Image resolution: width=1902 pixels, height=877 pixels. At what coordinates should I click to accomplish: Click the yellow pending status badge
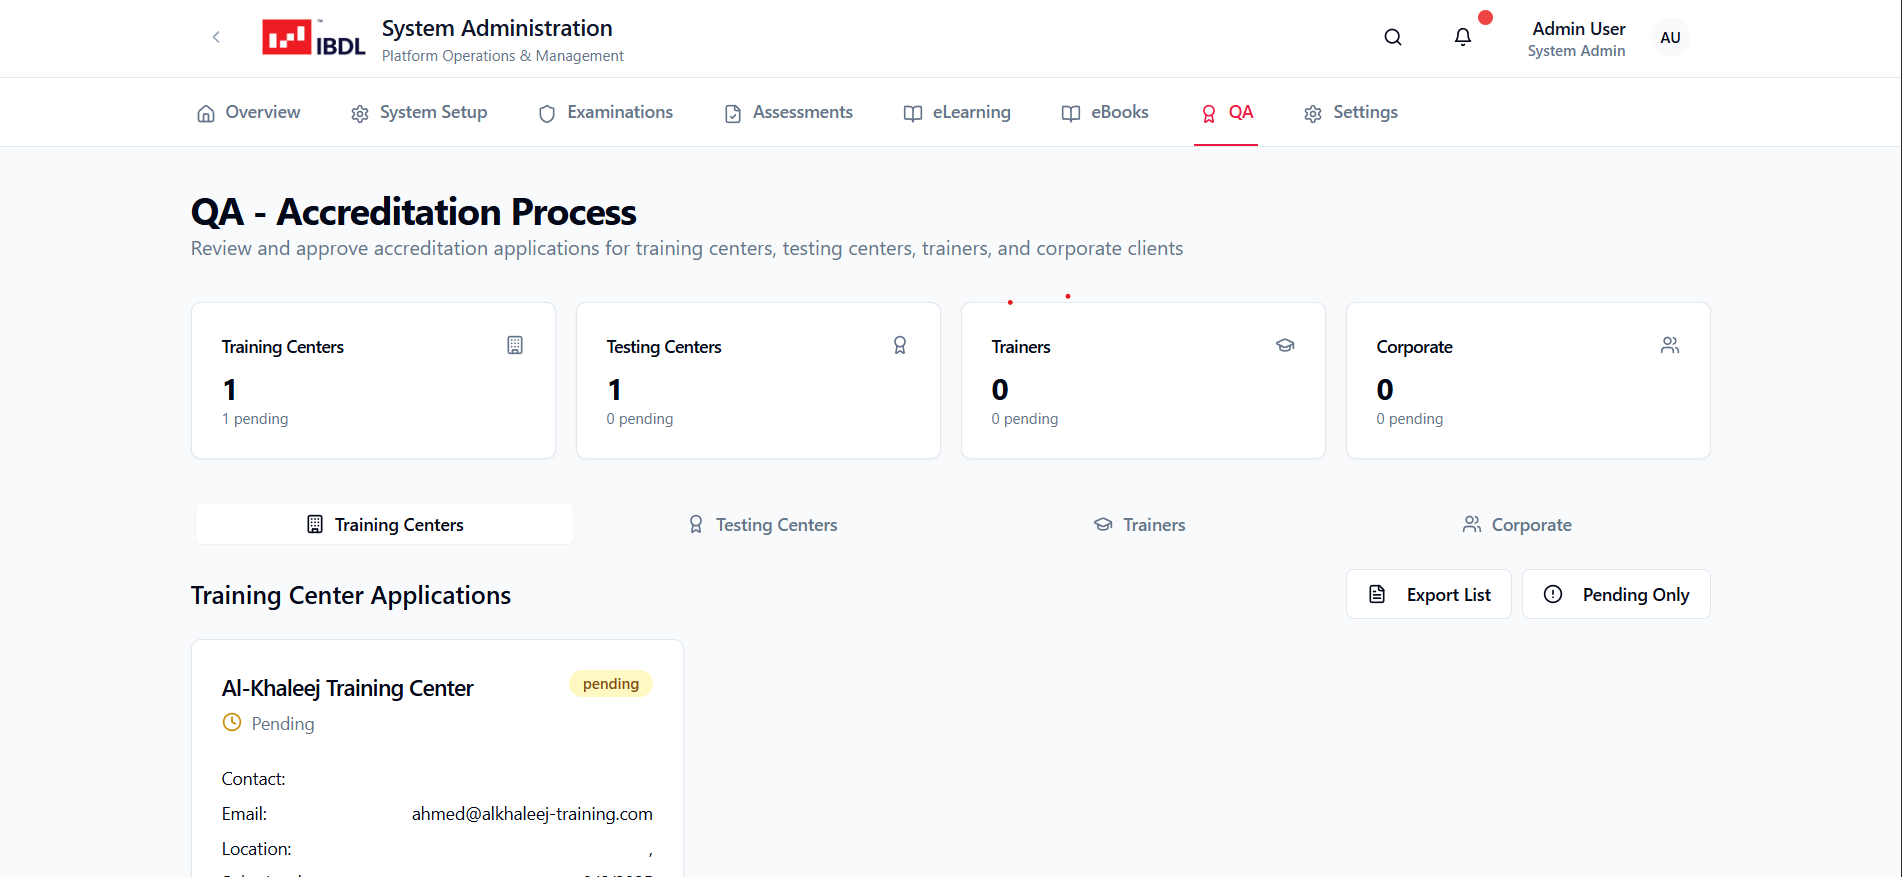pos(610,684)
